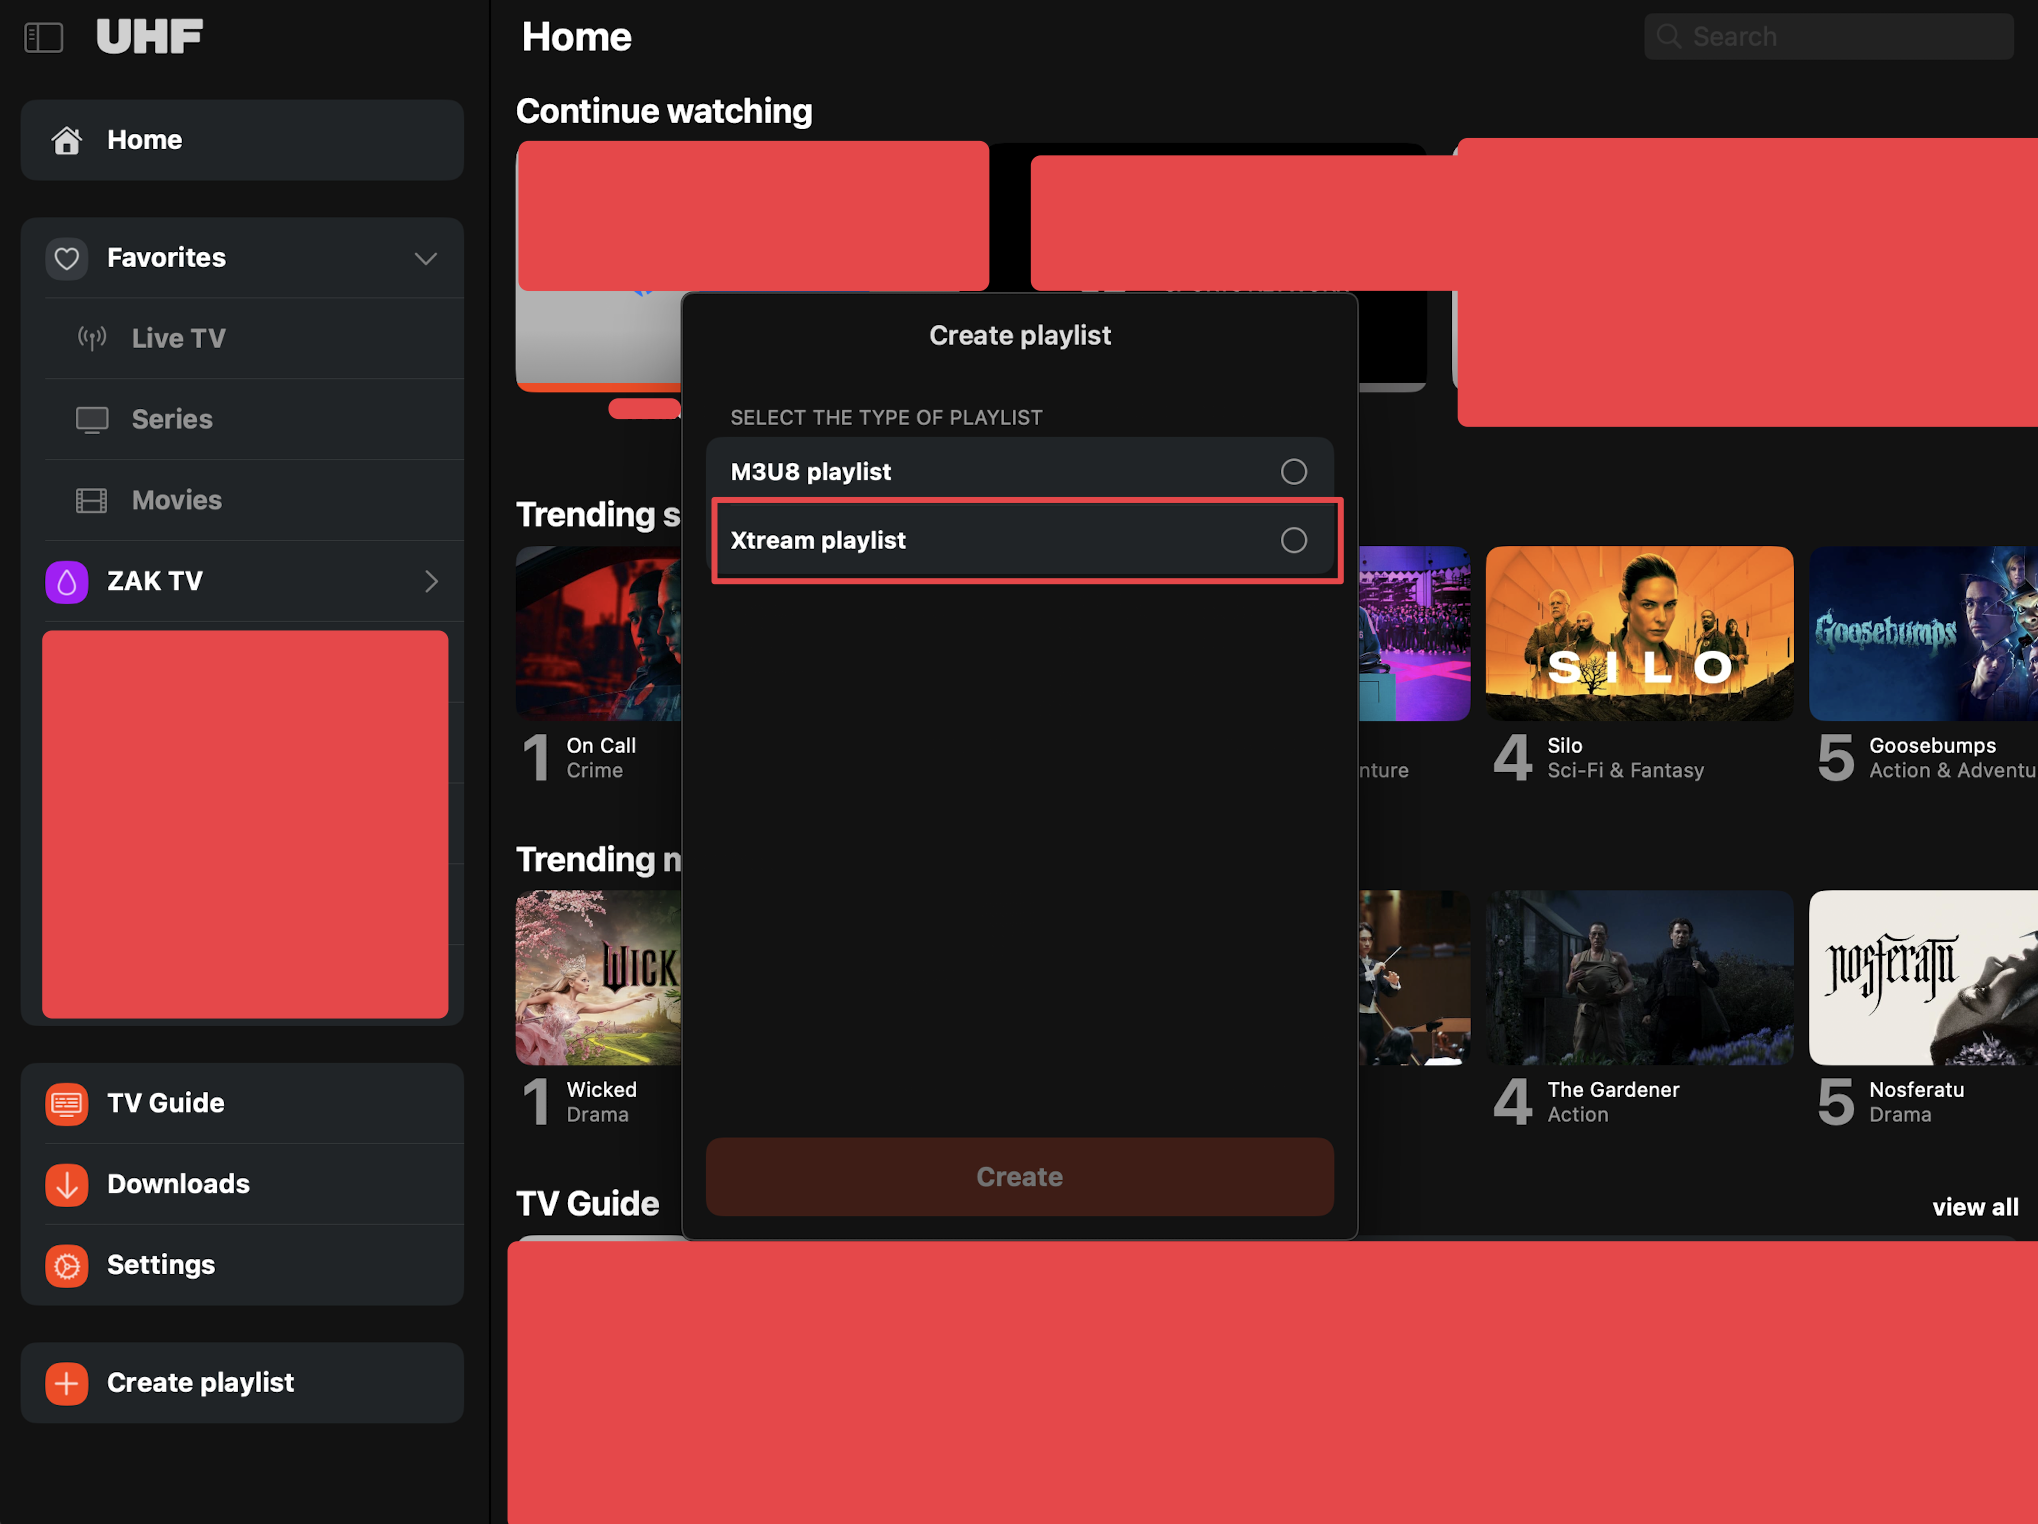Toggle the sidebar panel icon
Screen dimensions: 2038x1524
click(43, 38)
